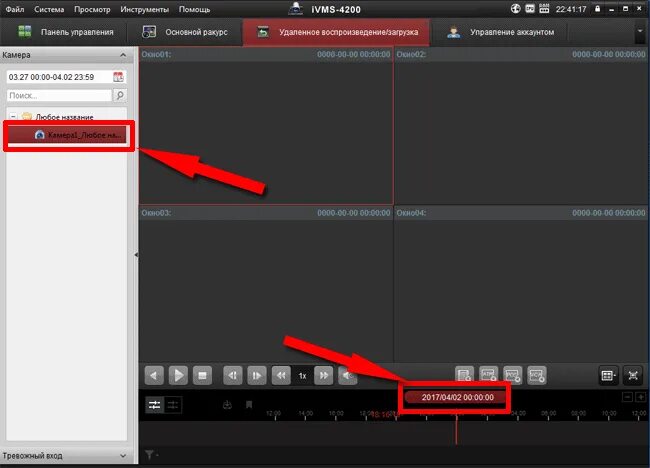Screen dimensions: 650x468
Task: Hide the left camera panel with arrow handle
Action: [136, 255]
